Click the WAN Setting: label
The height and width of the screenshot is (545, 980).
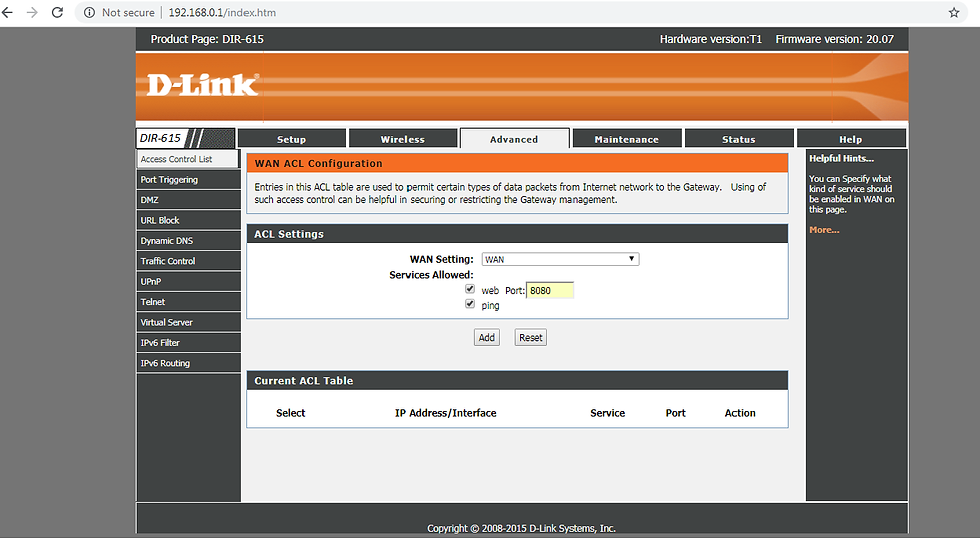tap(441, 259)
